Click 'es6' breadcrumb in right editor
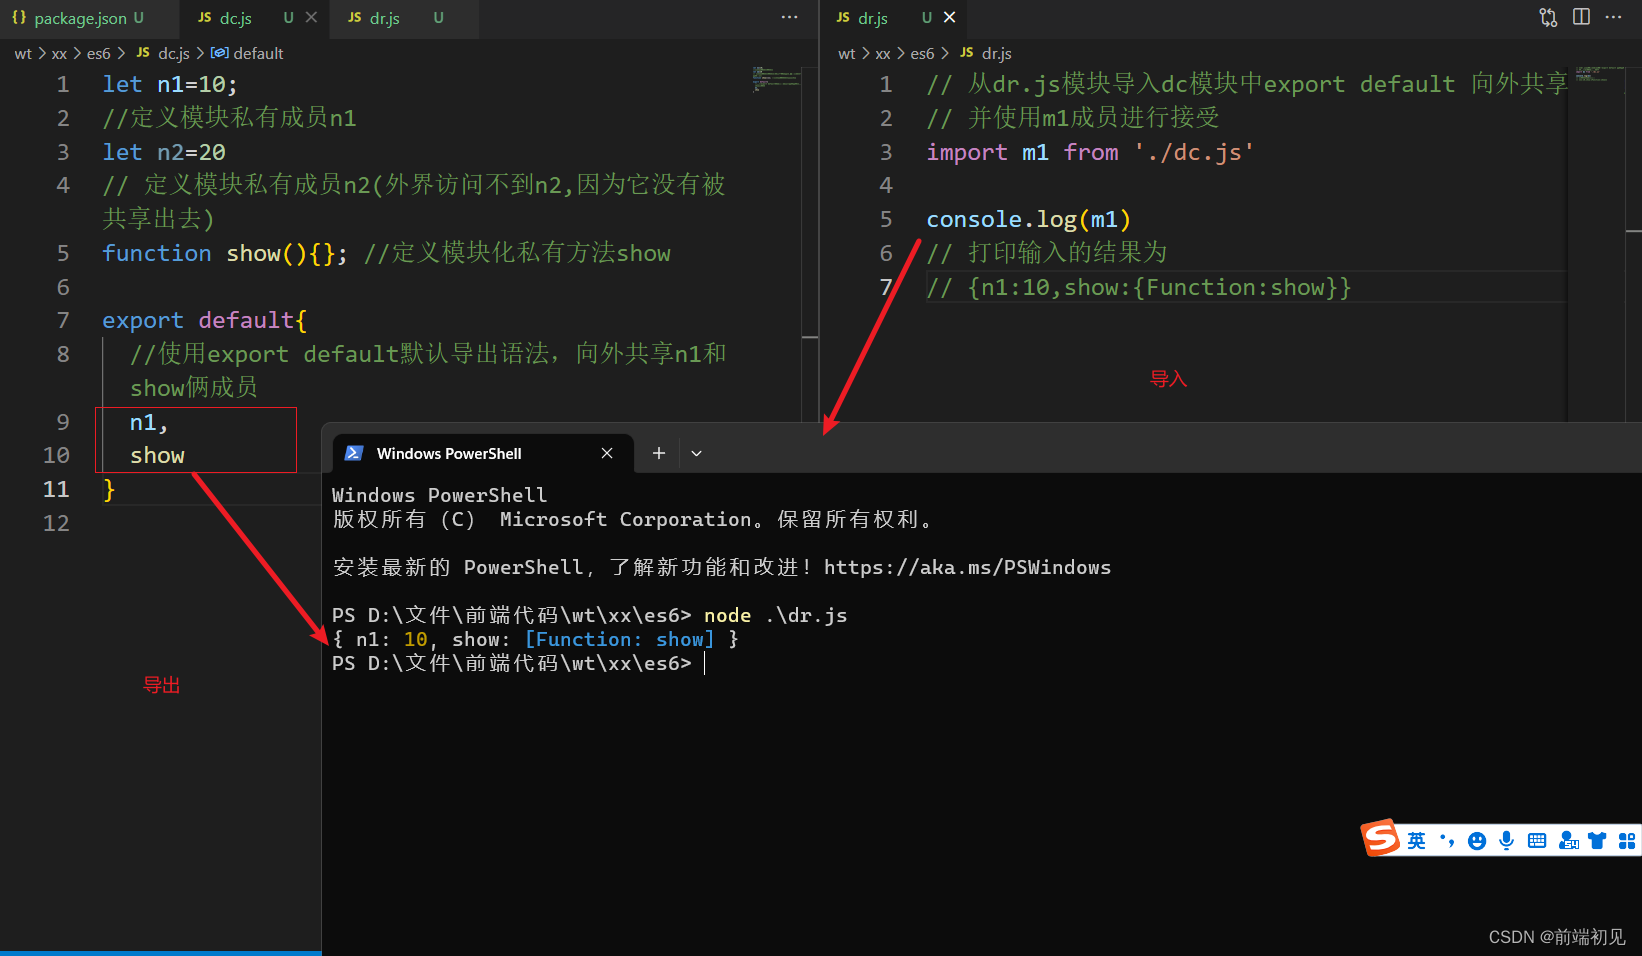Viewport: 1642px width, 956px height. click(x=922, y=54)
